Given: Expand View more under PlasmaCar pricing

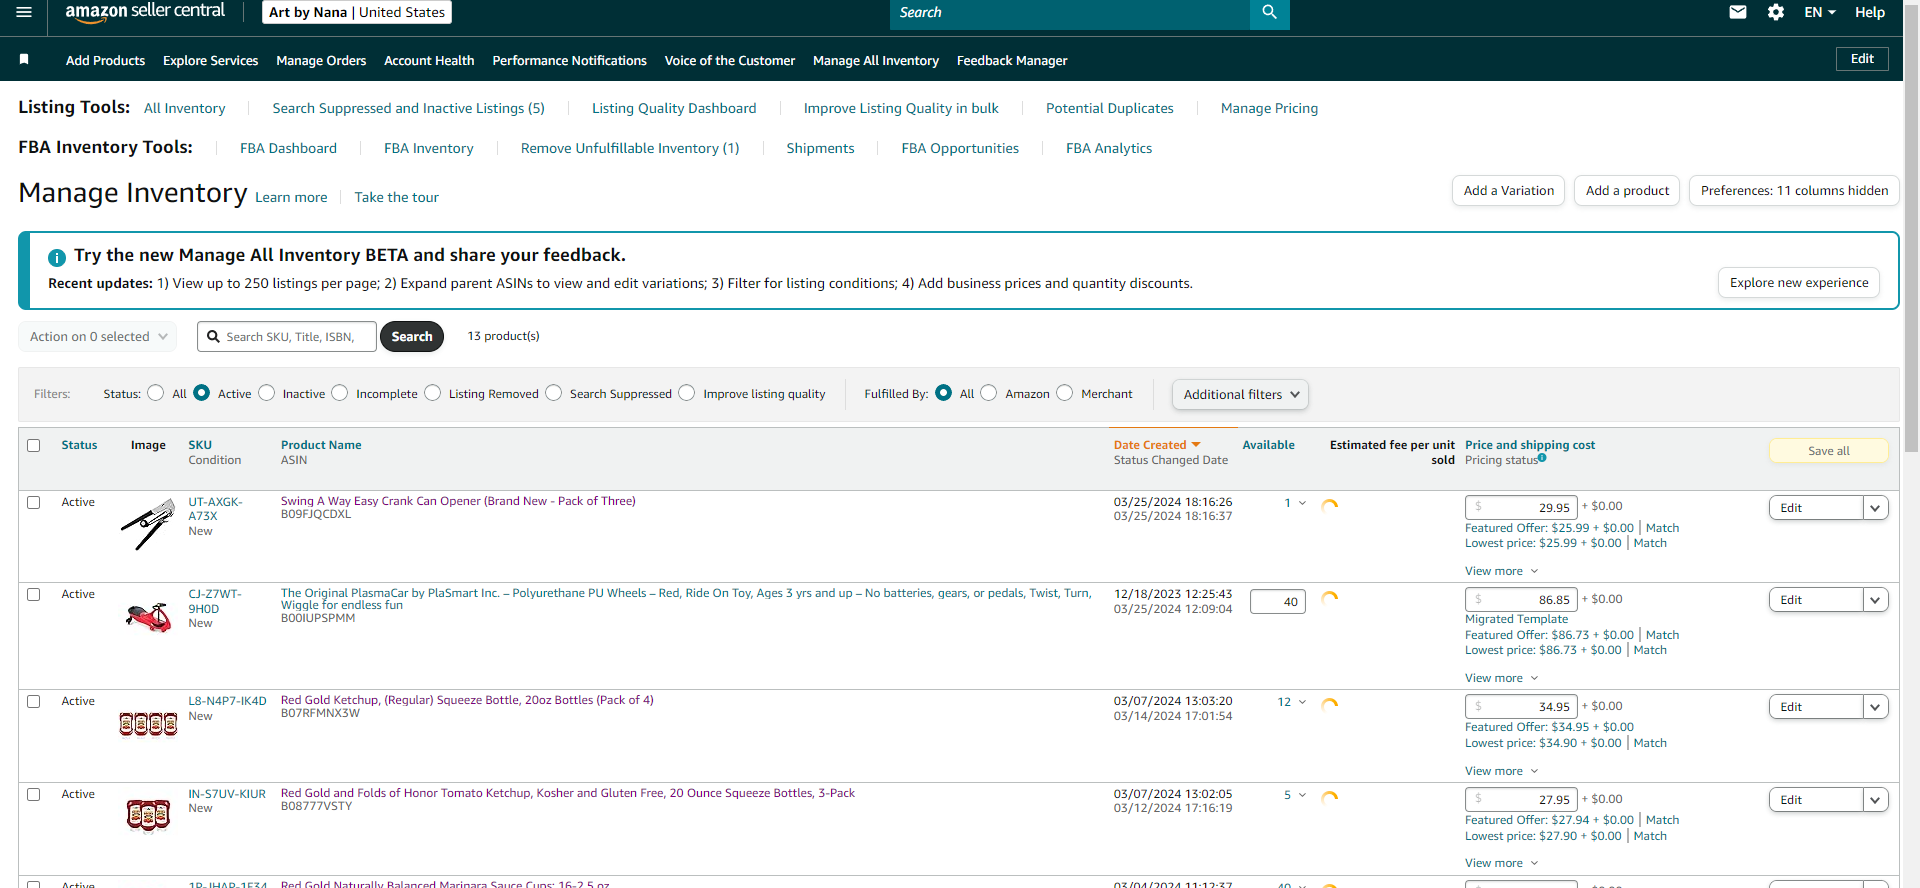Looking at the screenshot, I should tap(1501, 678).
